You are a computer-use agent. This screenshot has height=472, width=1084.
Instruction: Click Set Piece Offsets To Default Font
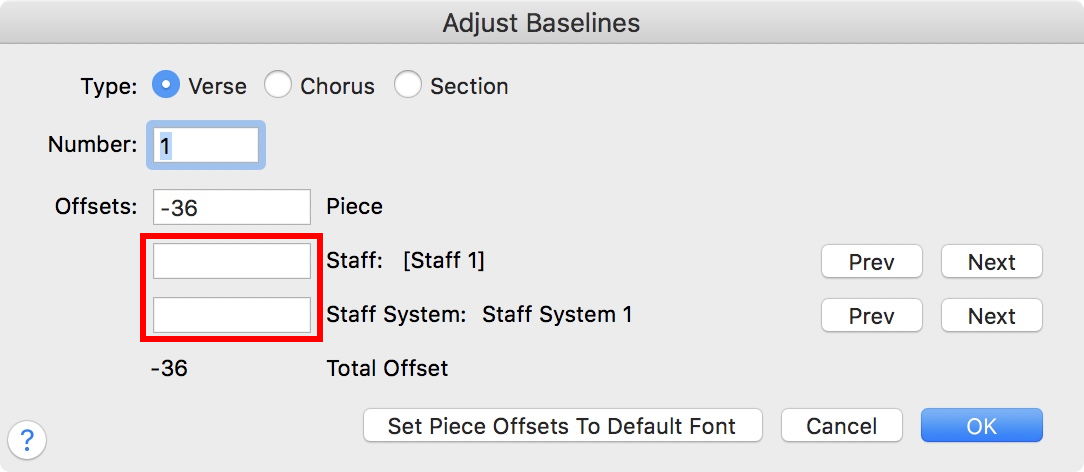(562, 426)
